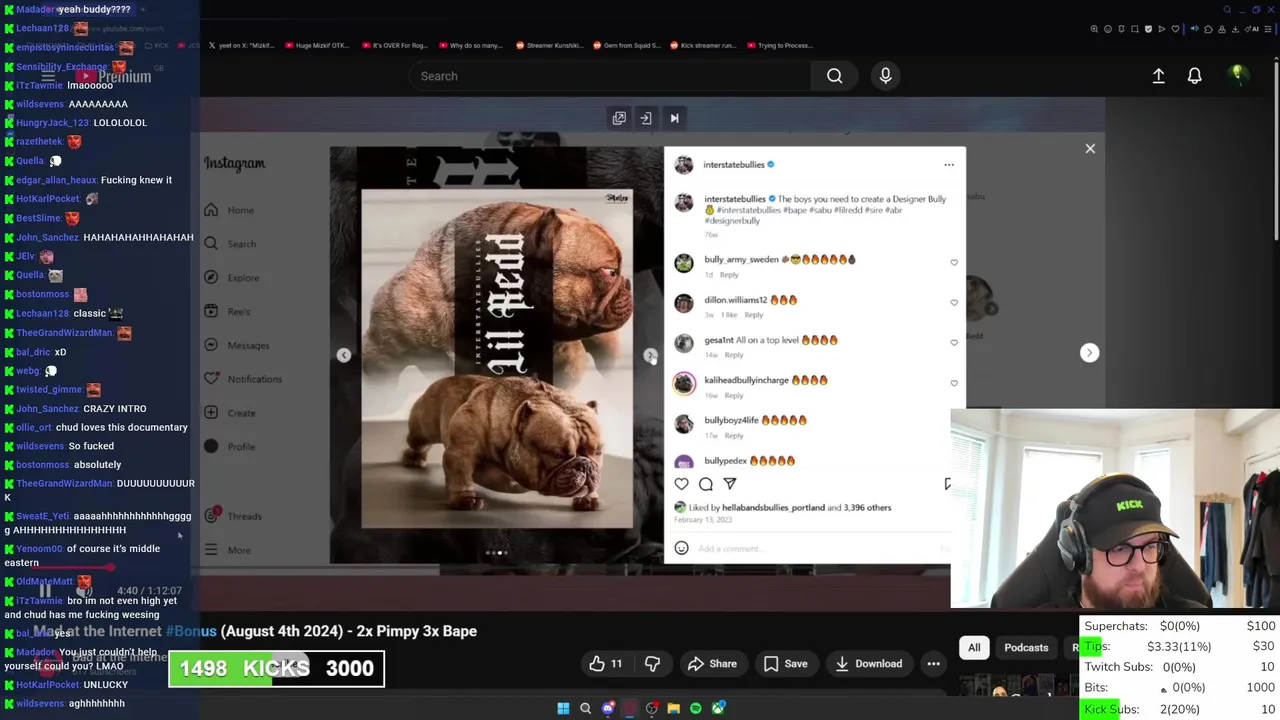
Task: Switch to 'Gem from Squid S' tab
Action: tap(628, 45)
